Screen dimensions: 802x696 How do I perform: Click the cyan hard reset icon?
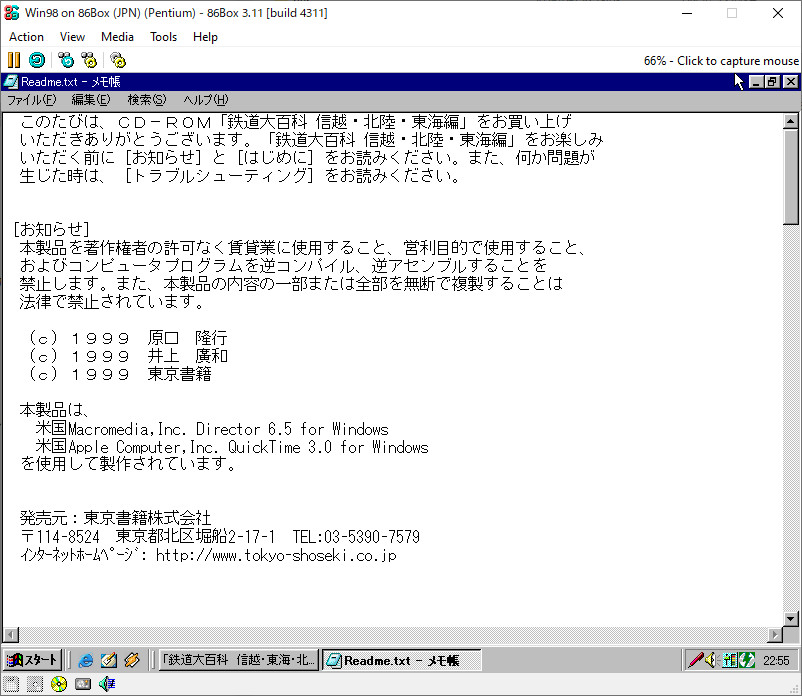(37, 60)
